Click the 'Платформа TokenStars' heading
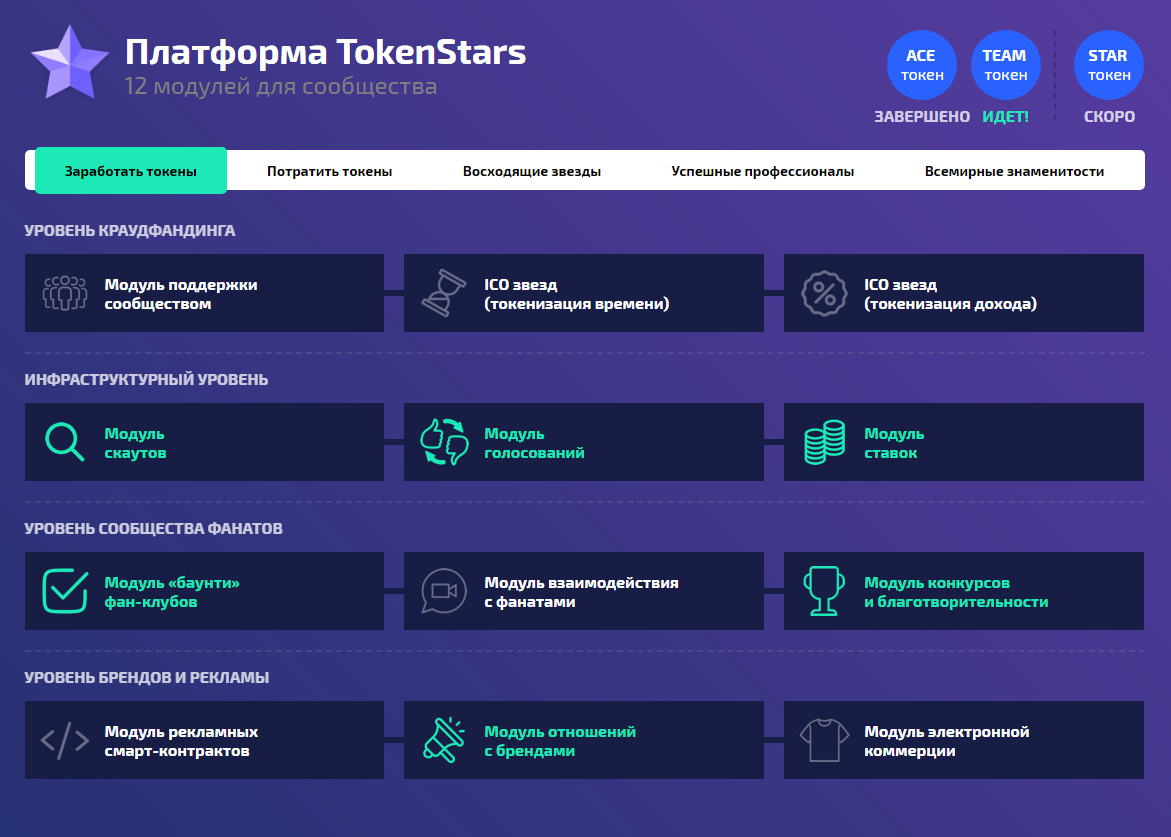The height and width of the screenshot is (837, 1171). (326, 52)
